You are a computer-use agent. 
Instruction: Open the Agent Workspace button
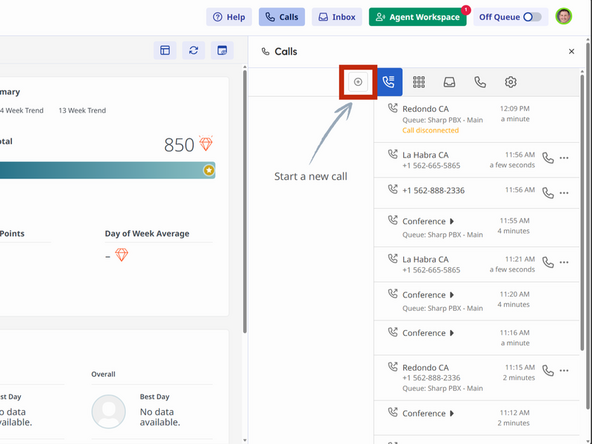point(418,17)
